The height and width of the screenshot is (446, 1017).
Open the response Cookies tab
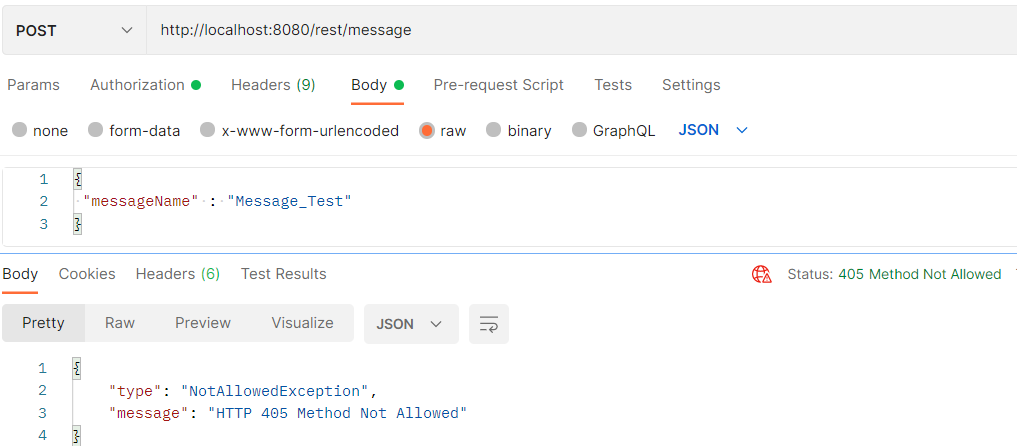coord(87,273)
